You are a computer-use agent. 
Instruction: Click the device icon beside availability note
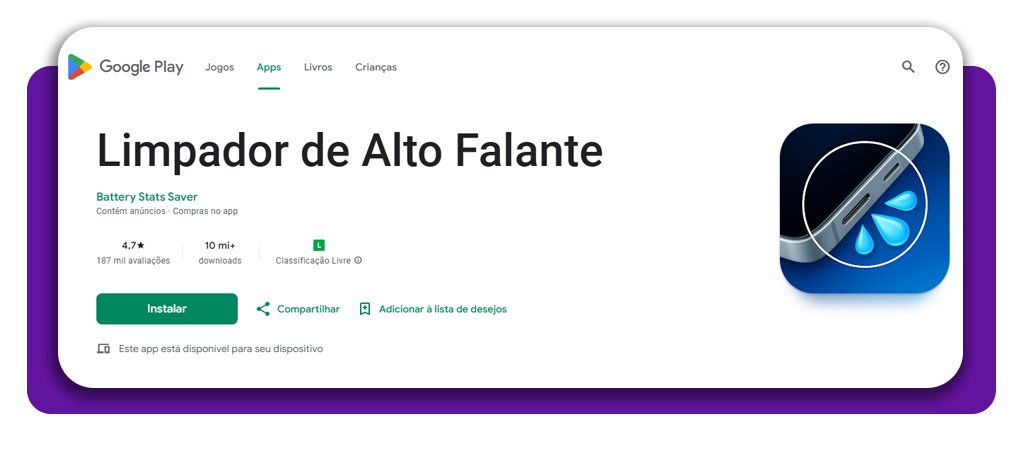click(x=103, y=349)
